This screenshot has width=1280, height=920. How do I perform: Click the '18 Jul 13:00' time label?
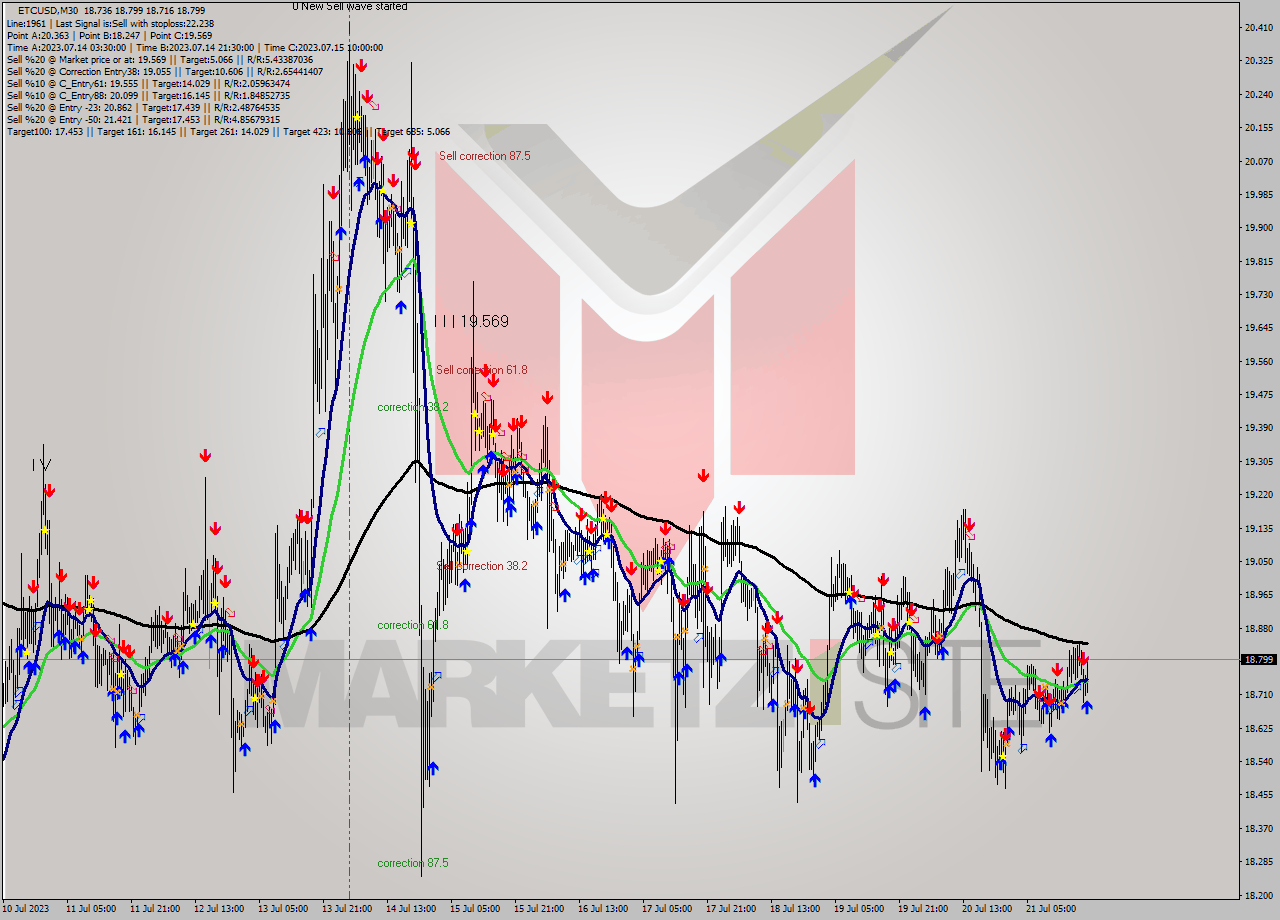795,909
